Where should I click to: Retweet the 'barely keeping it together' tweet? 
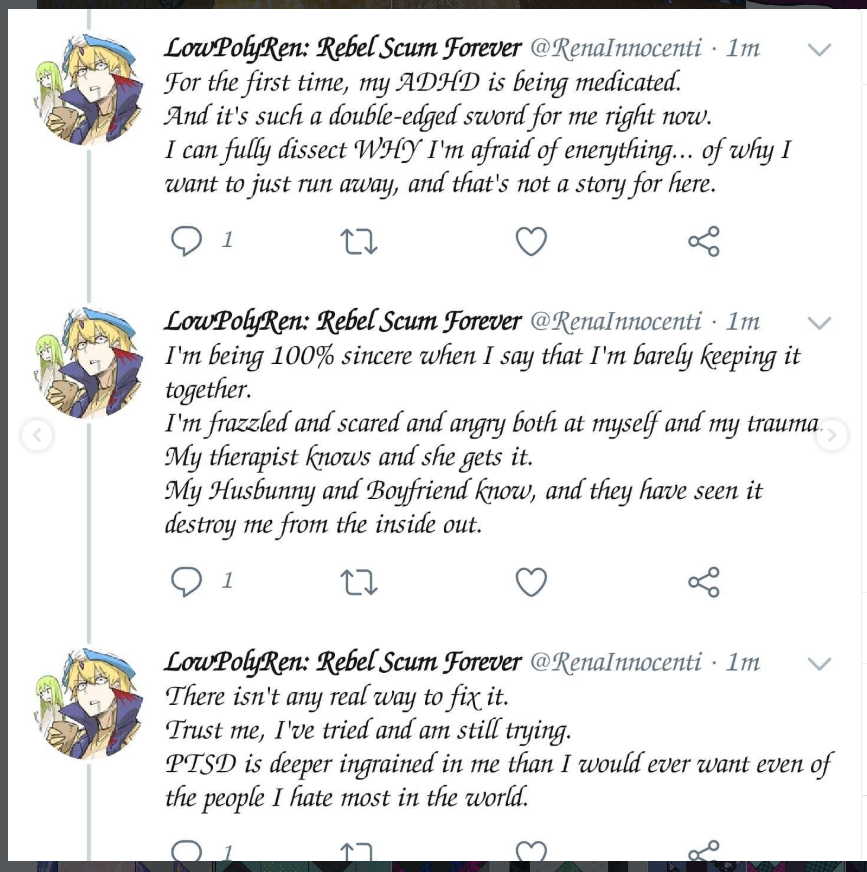click(359, 581)
